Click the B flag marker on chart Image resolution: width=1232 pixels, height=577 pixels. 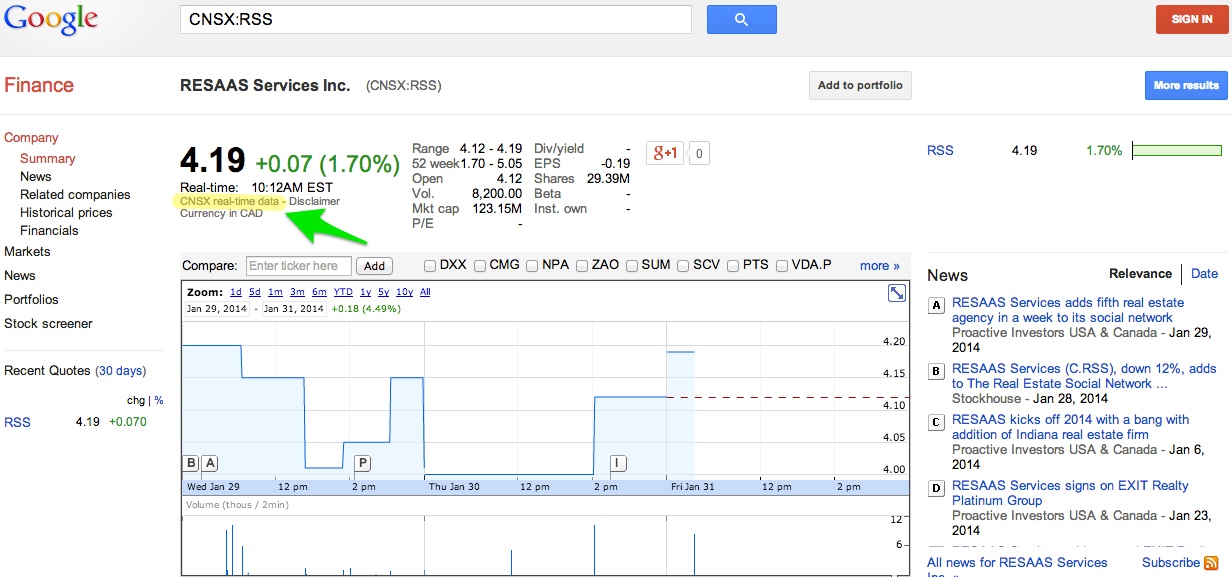(x=191, y=462)
